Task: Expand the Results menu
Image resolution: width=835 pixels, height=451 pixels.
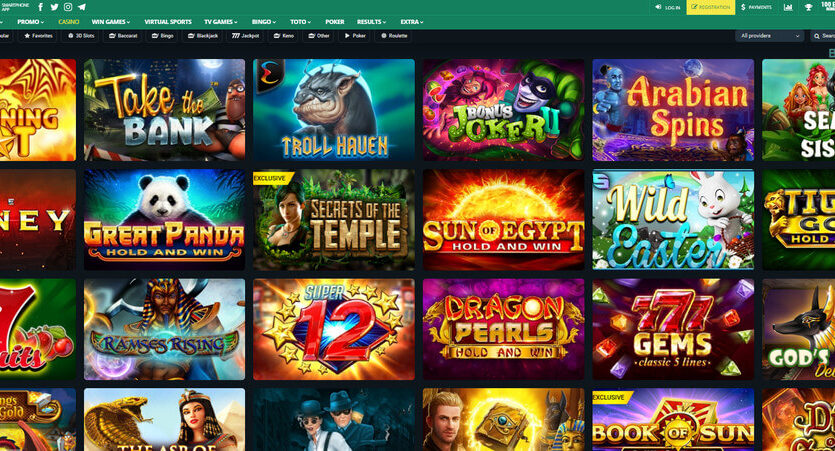Action: (x=371, y=22)
